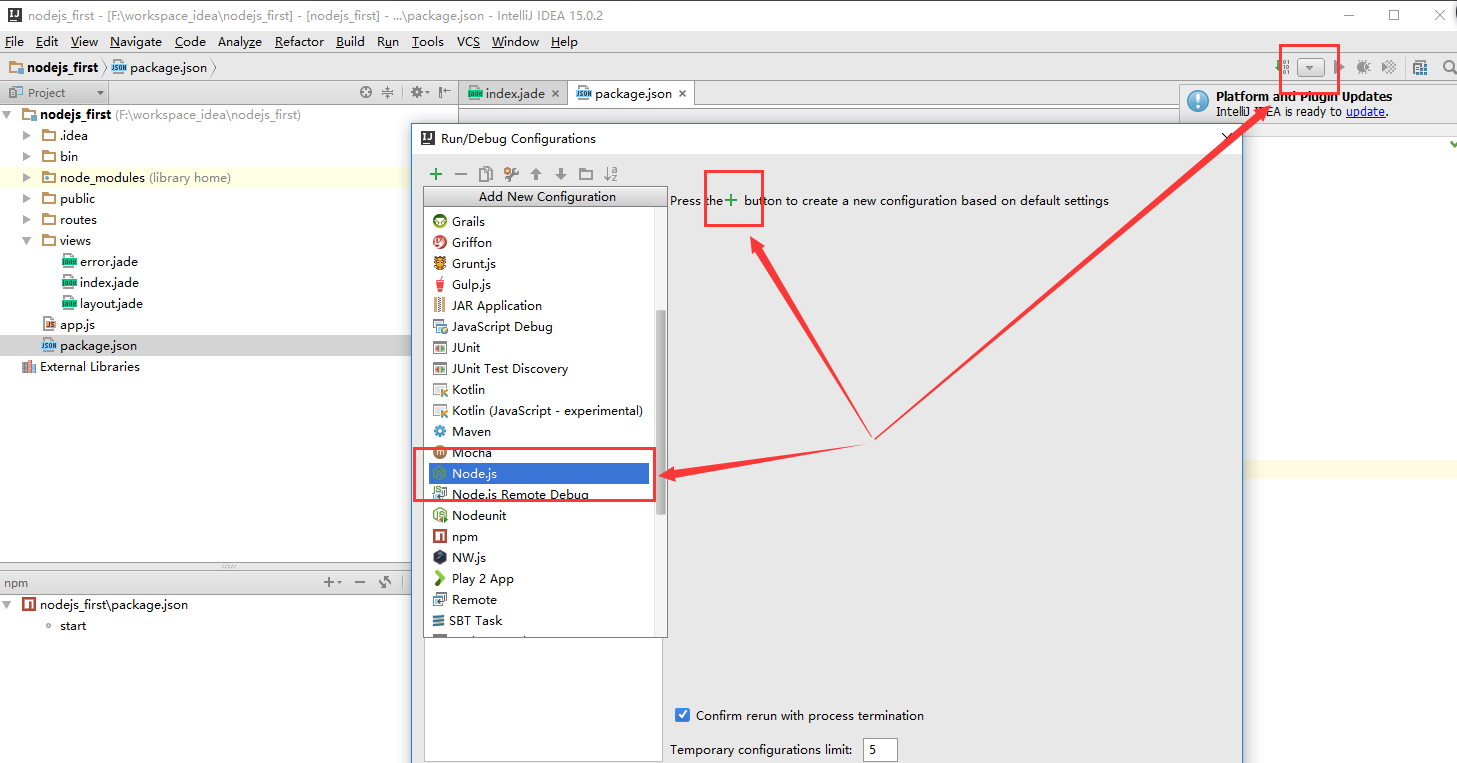This screenshot has width=1457, height=763.
Task: Click the Run with Coverage icon
Action: tap(1389, 67)
